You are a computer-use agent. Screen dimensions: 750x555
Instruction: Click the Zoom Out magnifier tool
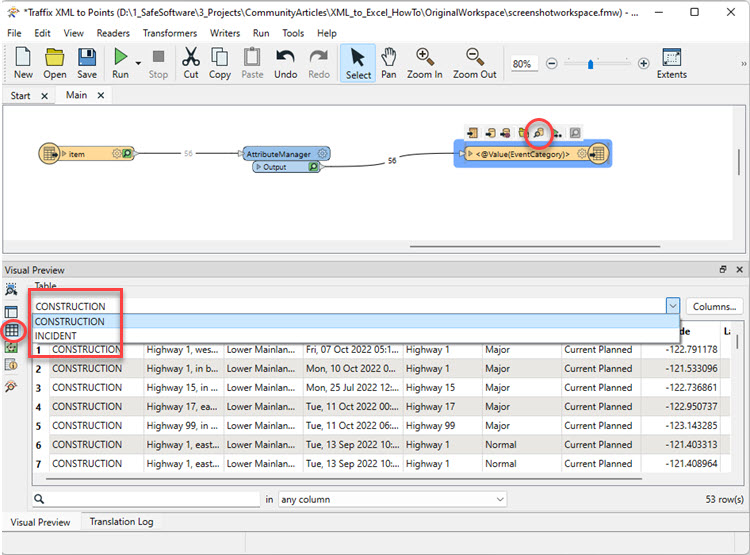pos(474,63)
